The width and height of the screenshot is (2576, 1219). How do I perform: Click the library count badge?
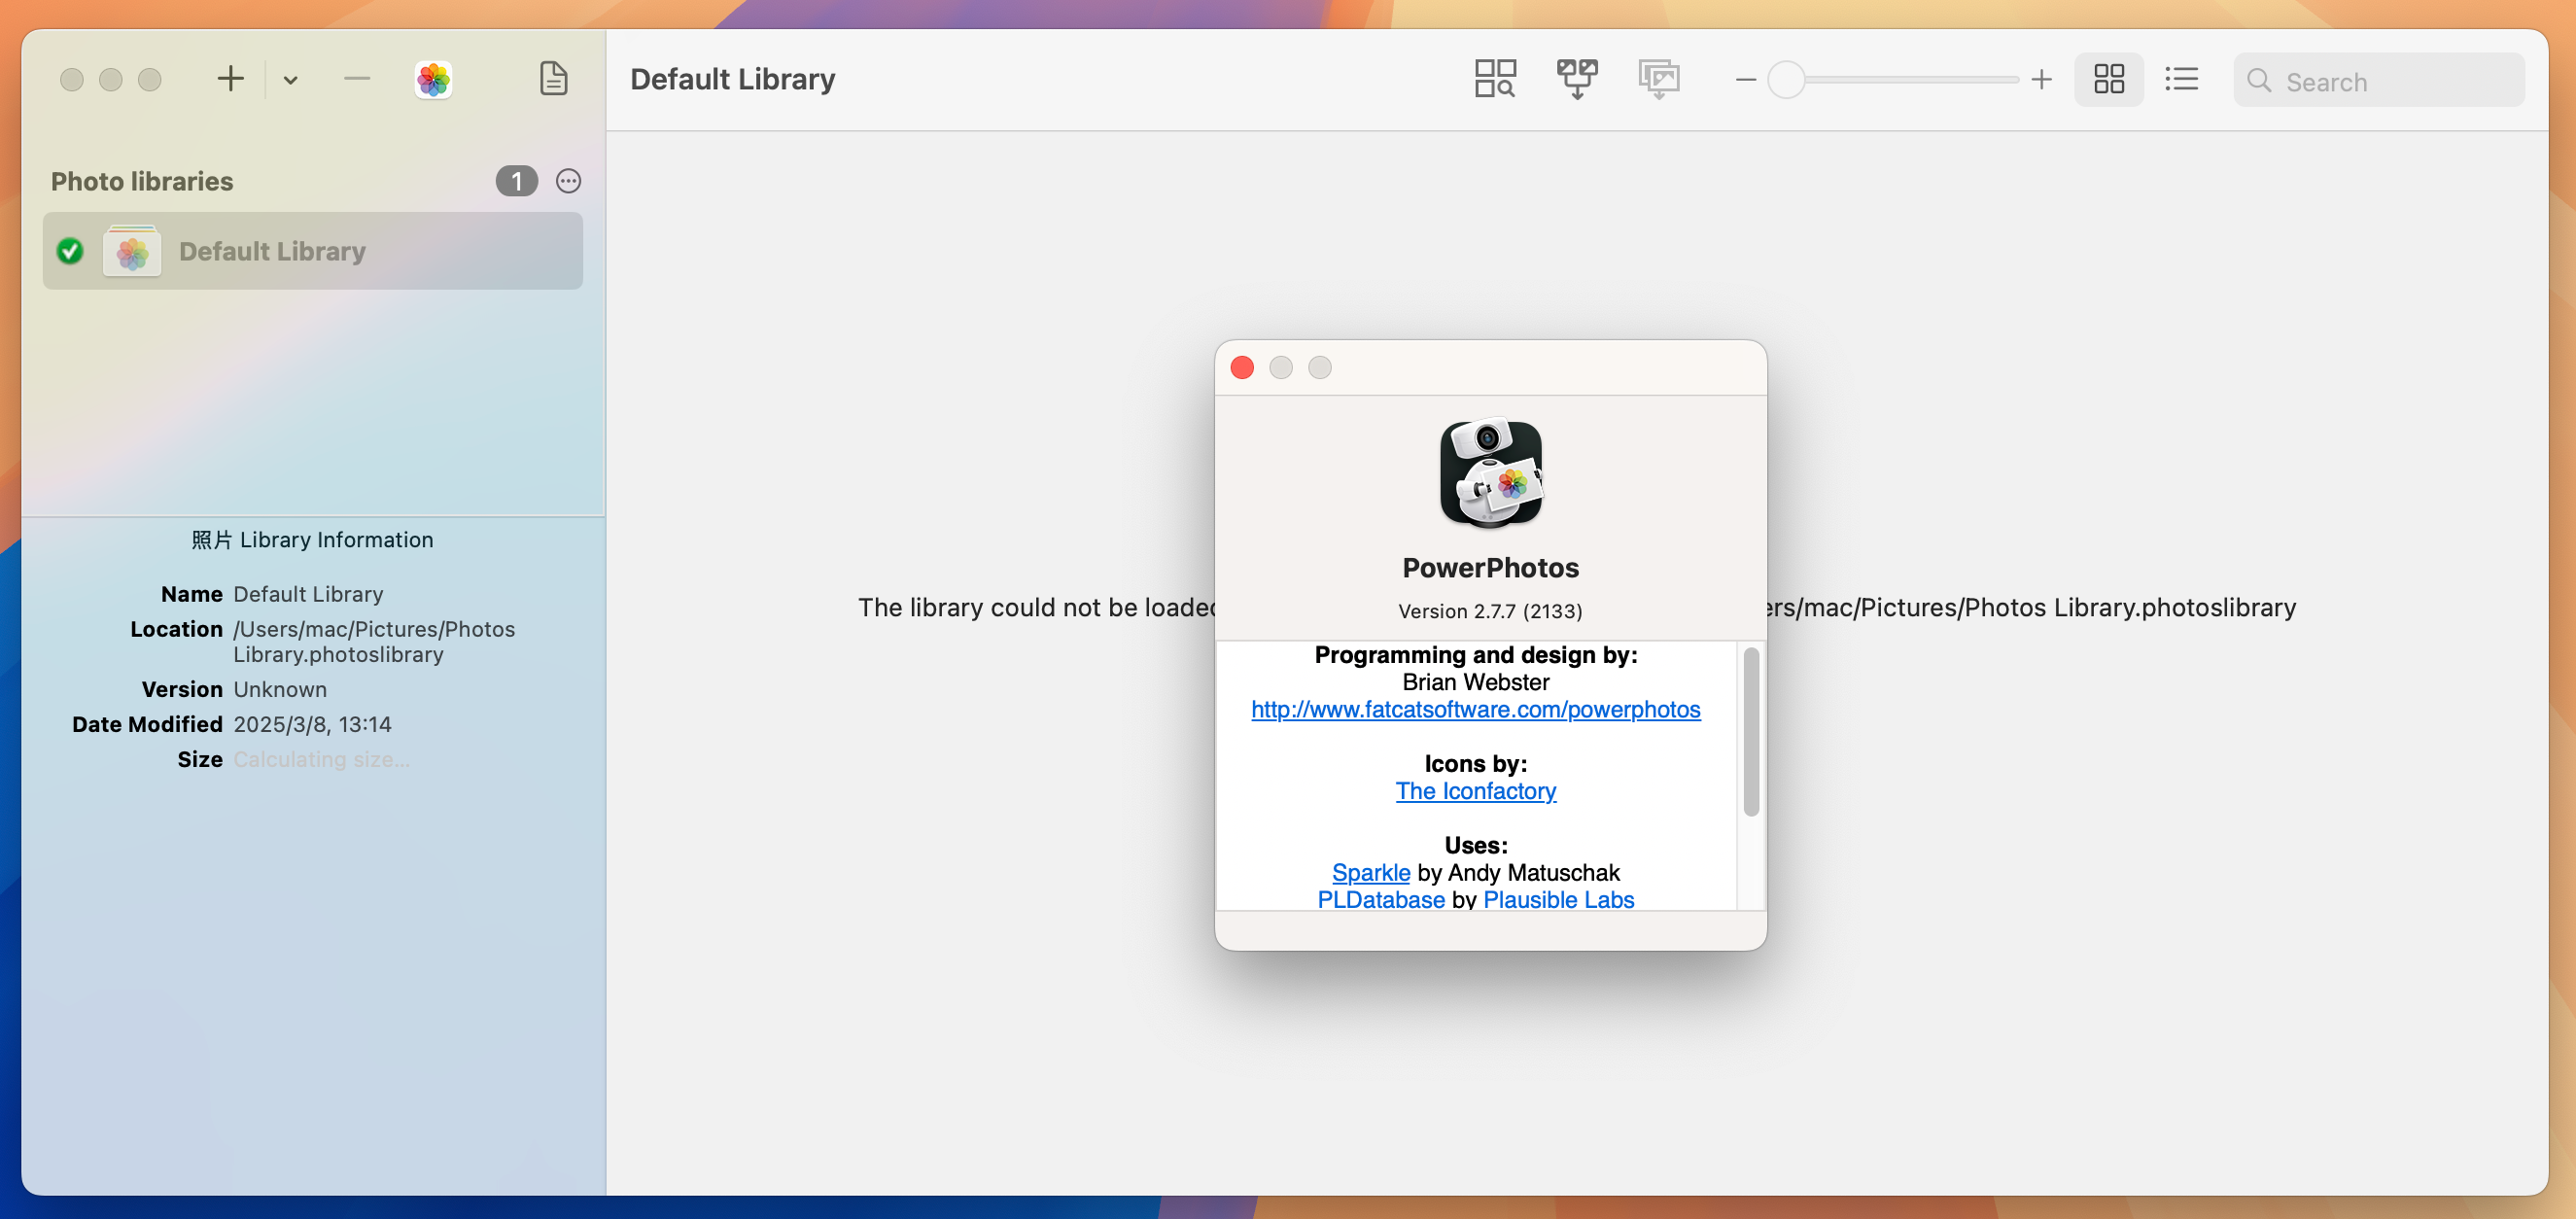516,181
